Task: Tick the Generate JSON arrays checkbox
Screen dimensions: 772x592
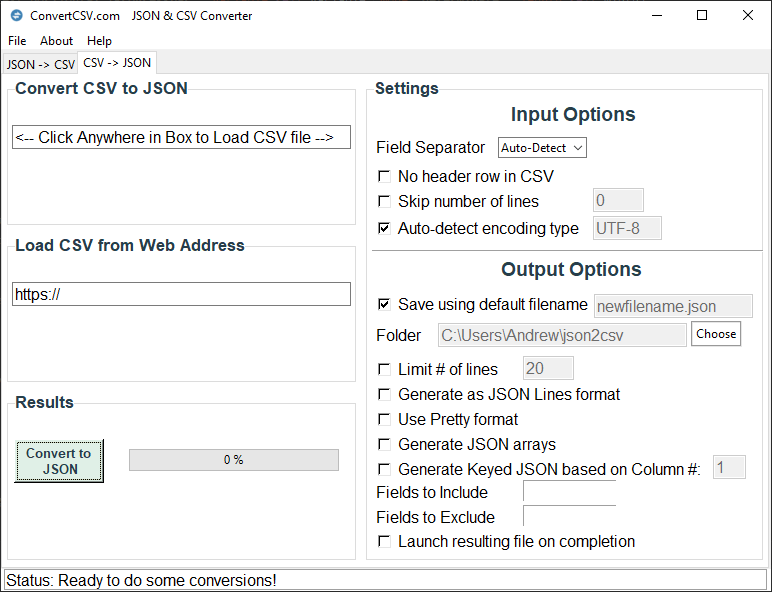Action: [384, 444]
